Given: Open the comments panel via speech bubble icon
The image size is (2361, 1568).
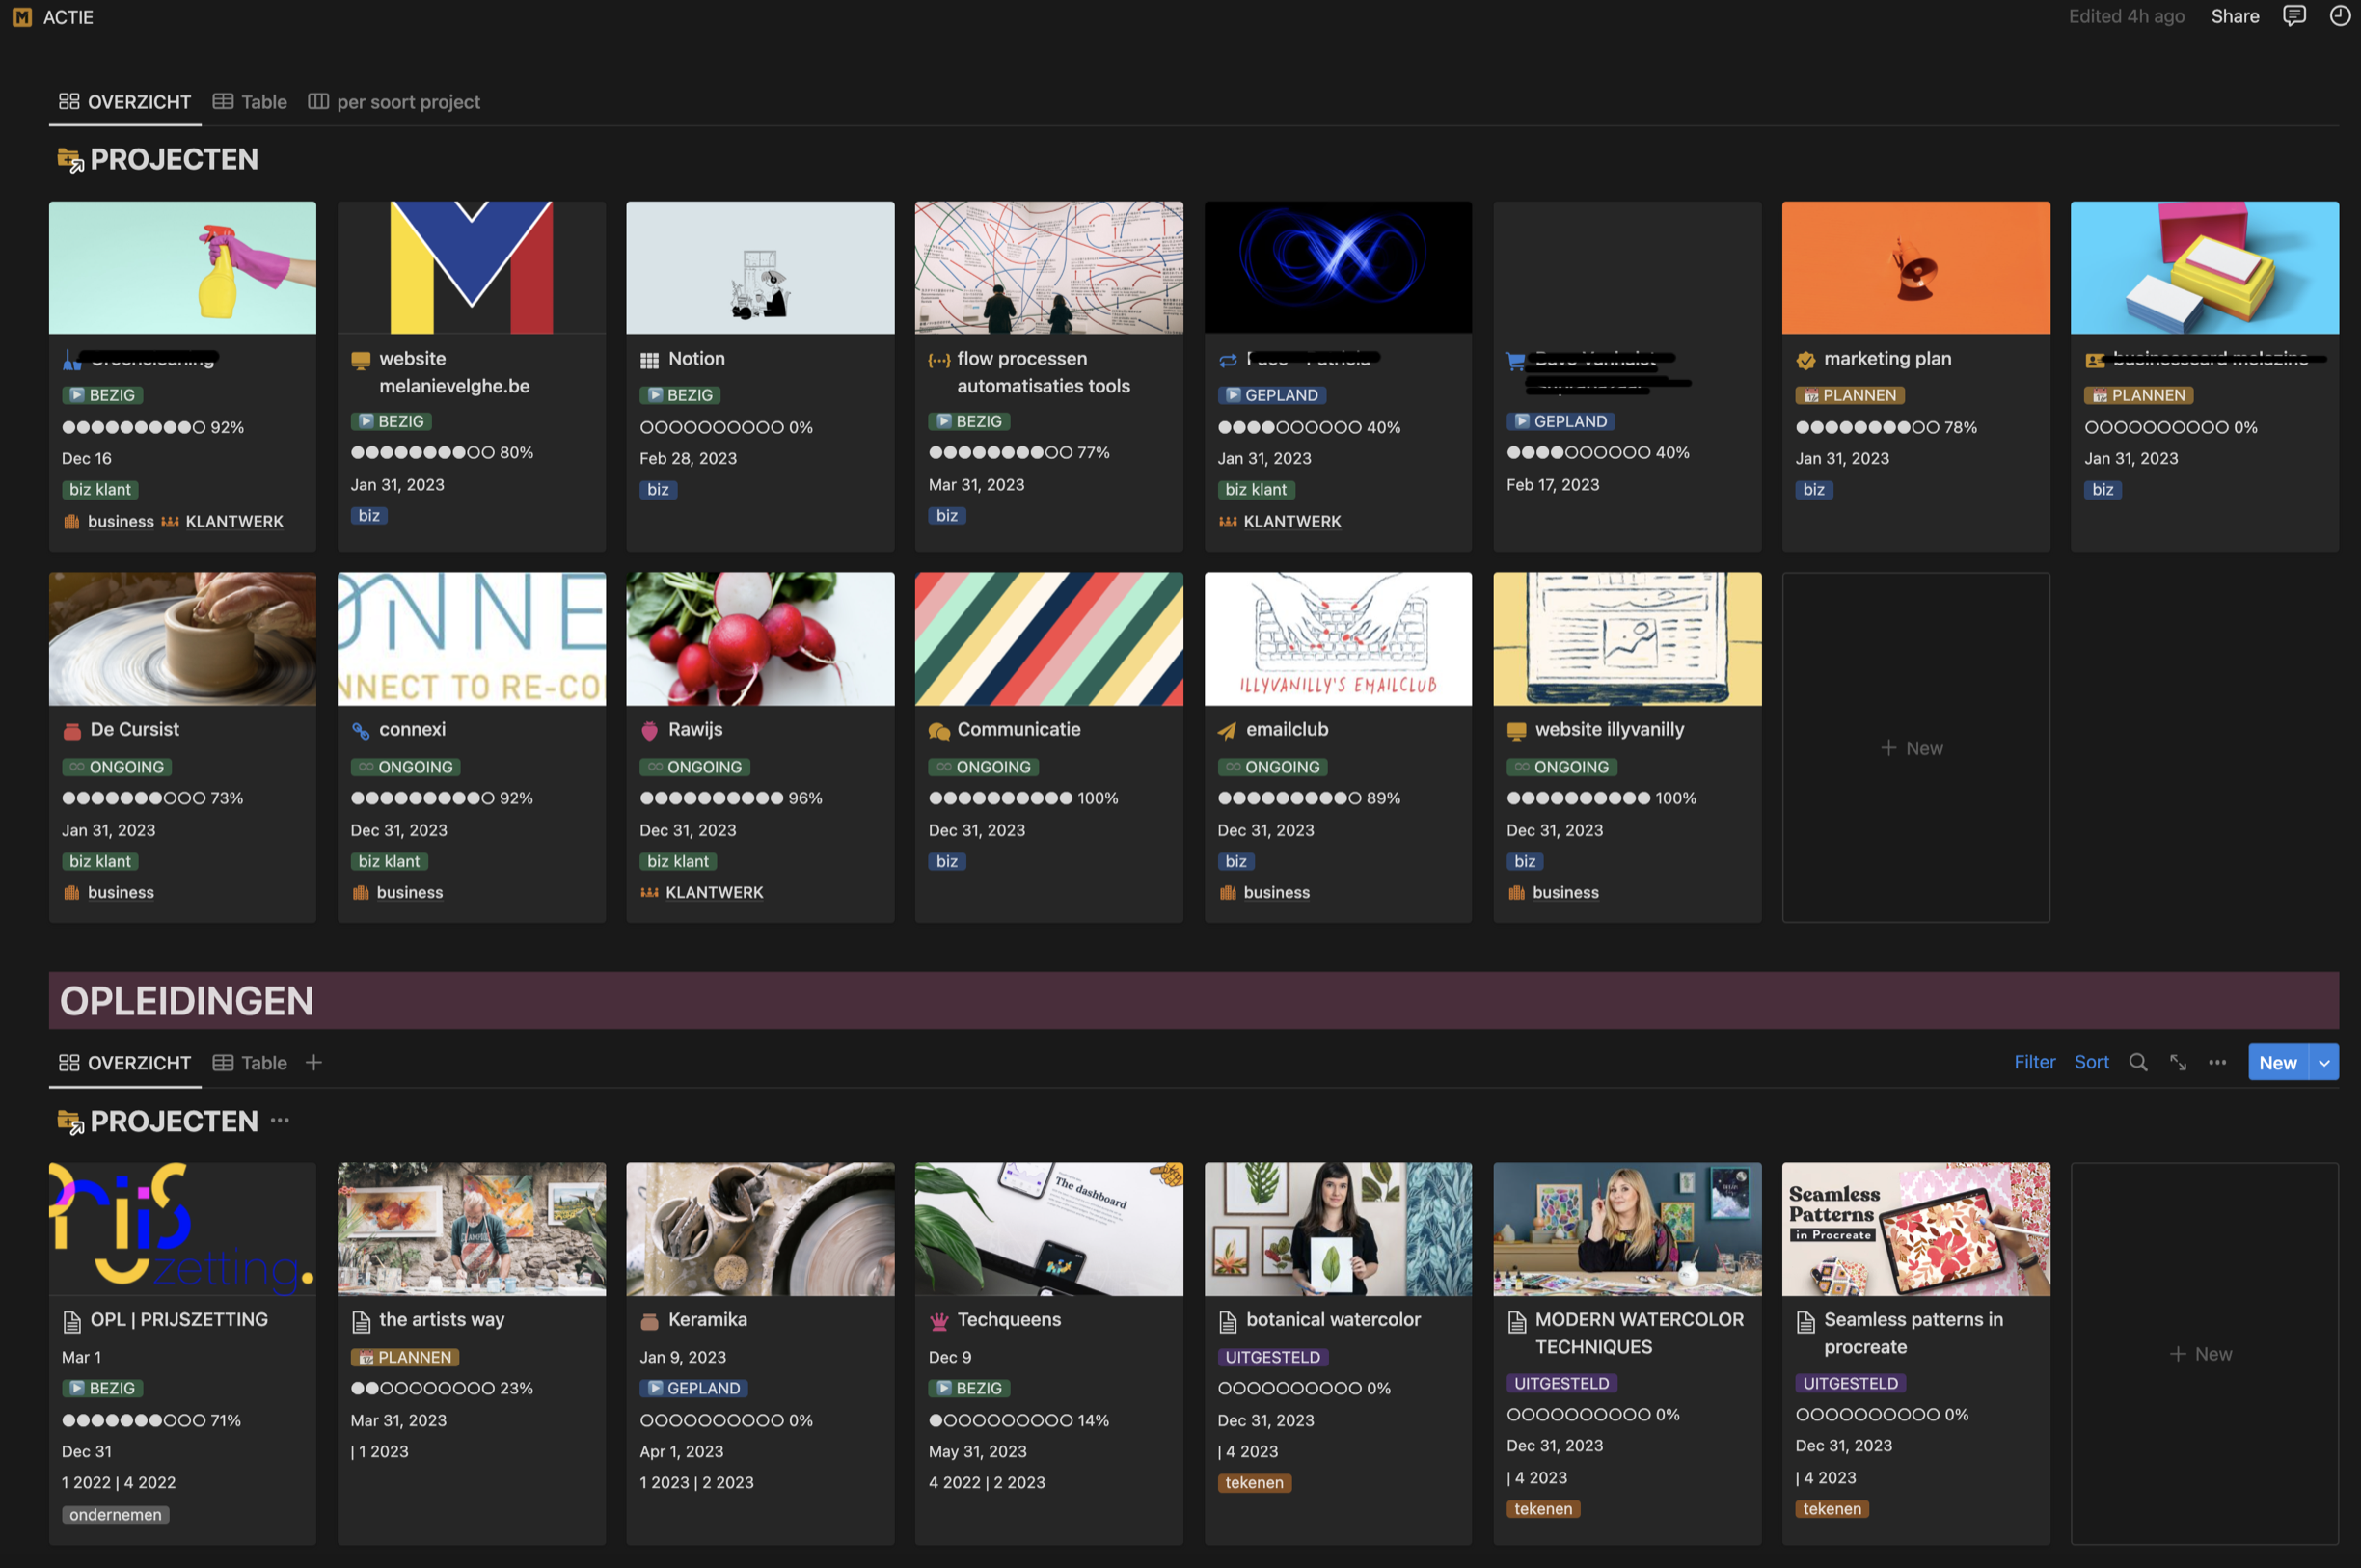Looking at the screenshot, I should (2294, 16).
